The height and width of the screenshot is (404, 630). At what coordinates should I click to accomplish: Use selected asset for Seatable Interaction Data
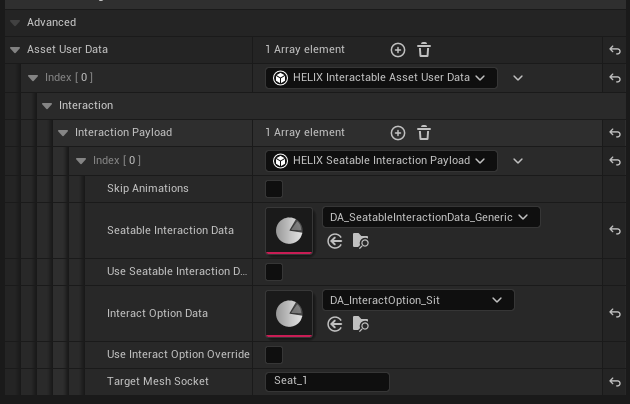pyautogui.click(x=335, y=241)
